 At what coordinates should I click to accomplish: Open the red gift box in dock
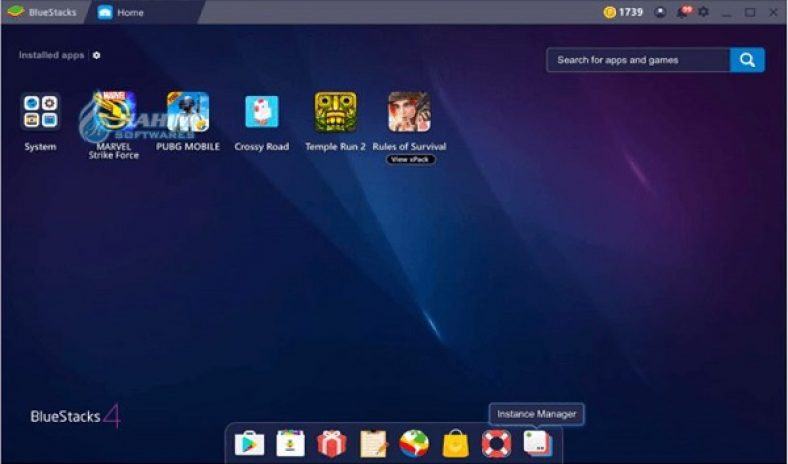[332, 444]
